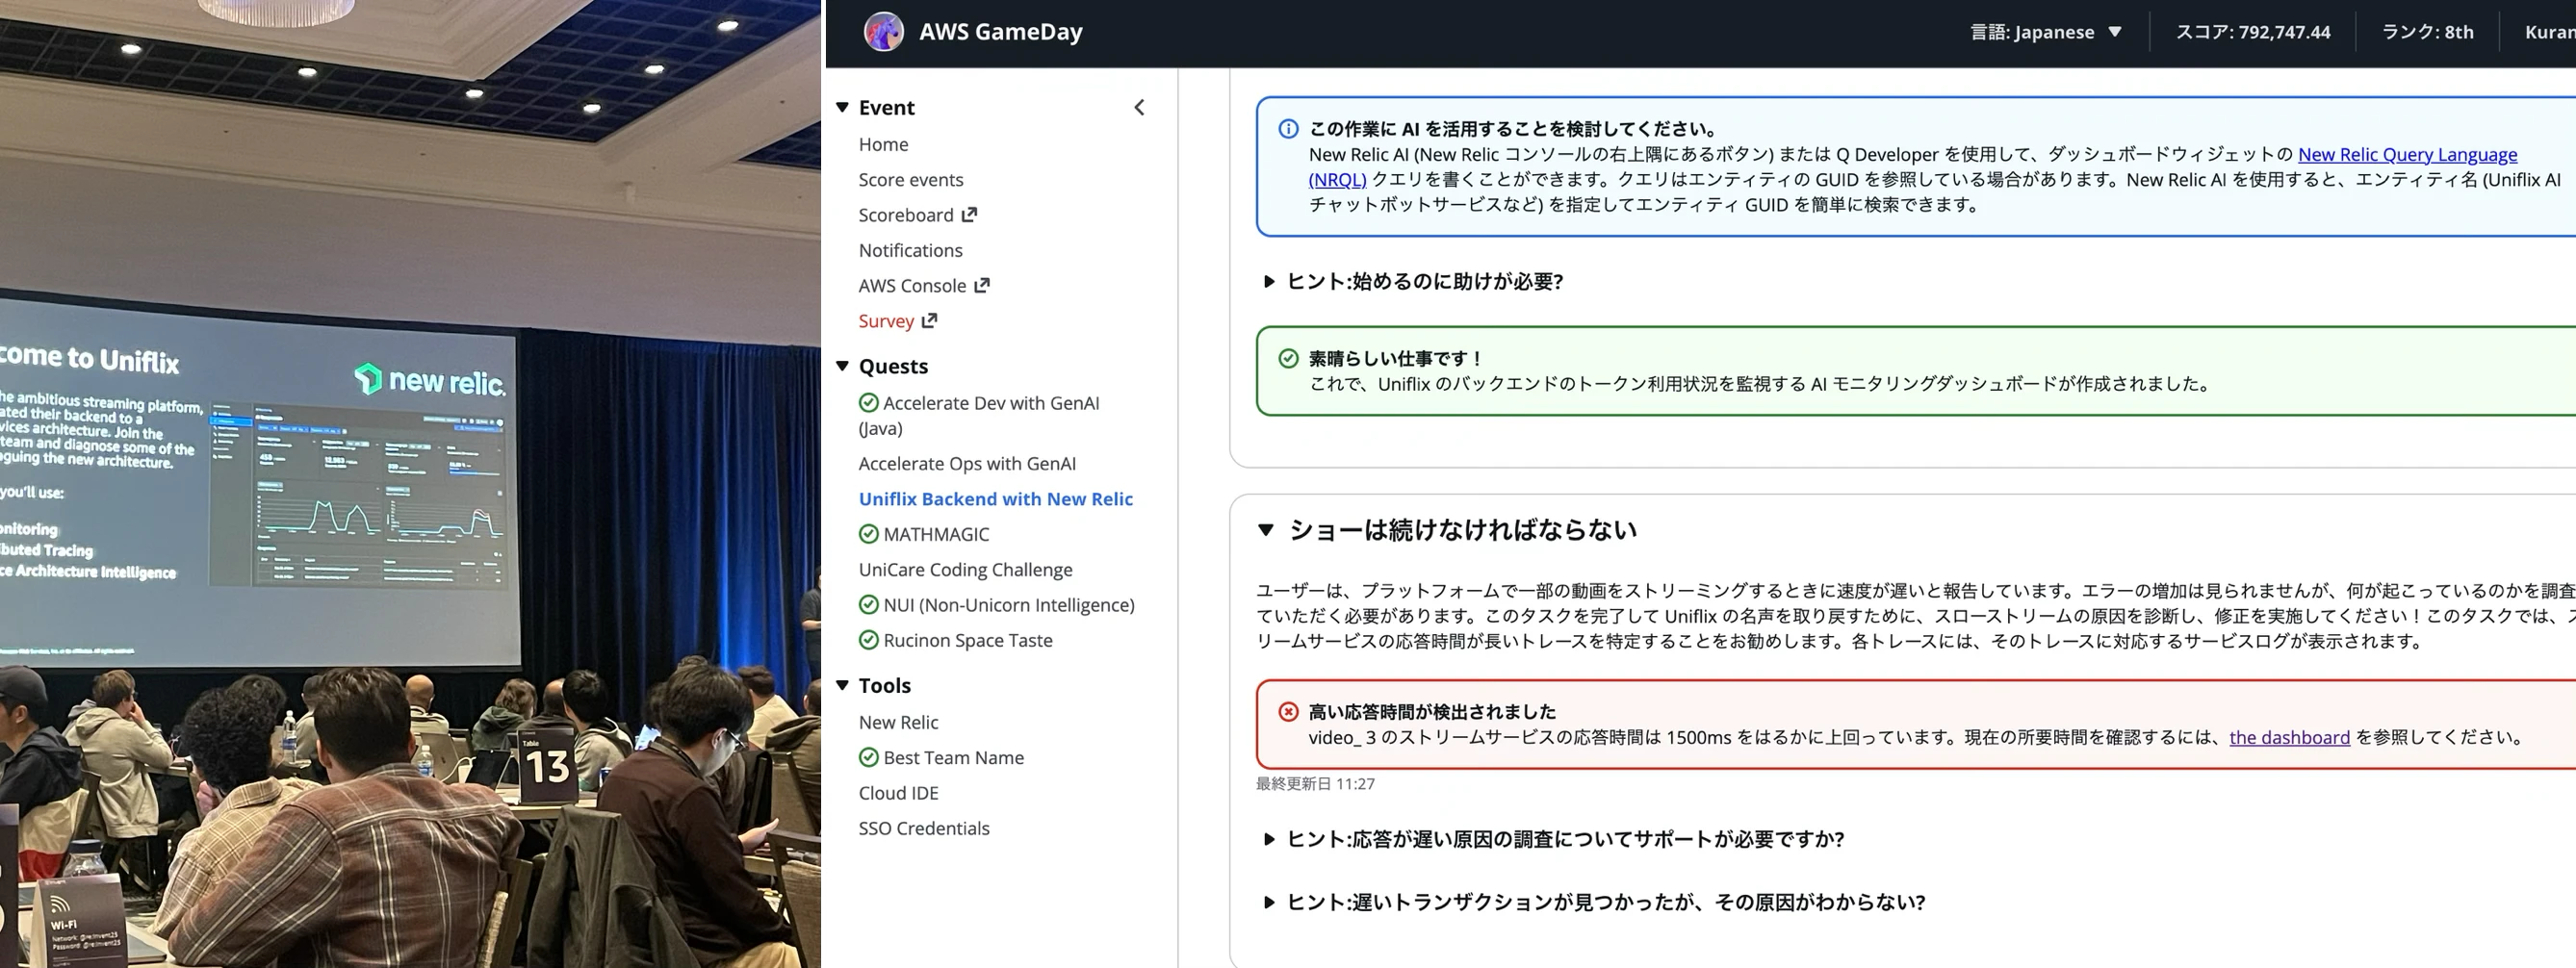Image resolution: width=2576 pixels, height=968 pixels.
Task: Open the Rucinon Space Taste quest
Action: pyautogui.click(x=968, y=640)
